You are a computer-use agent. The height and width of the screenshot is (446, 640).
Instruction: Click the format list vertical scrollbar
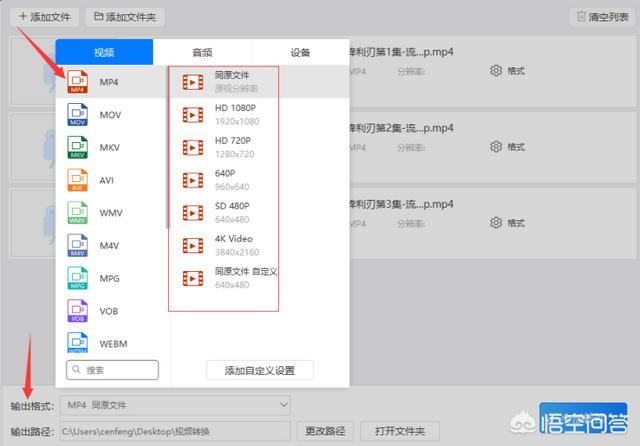click(x=167, y=147)
